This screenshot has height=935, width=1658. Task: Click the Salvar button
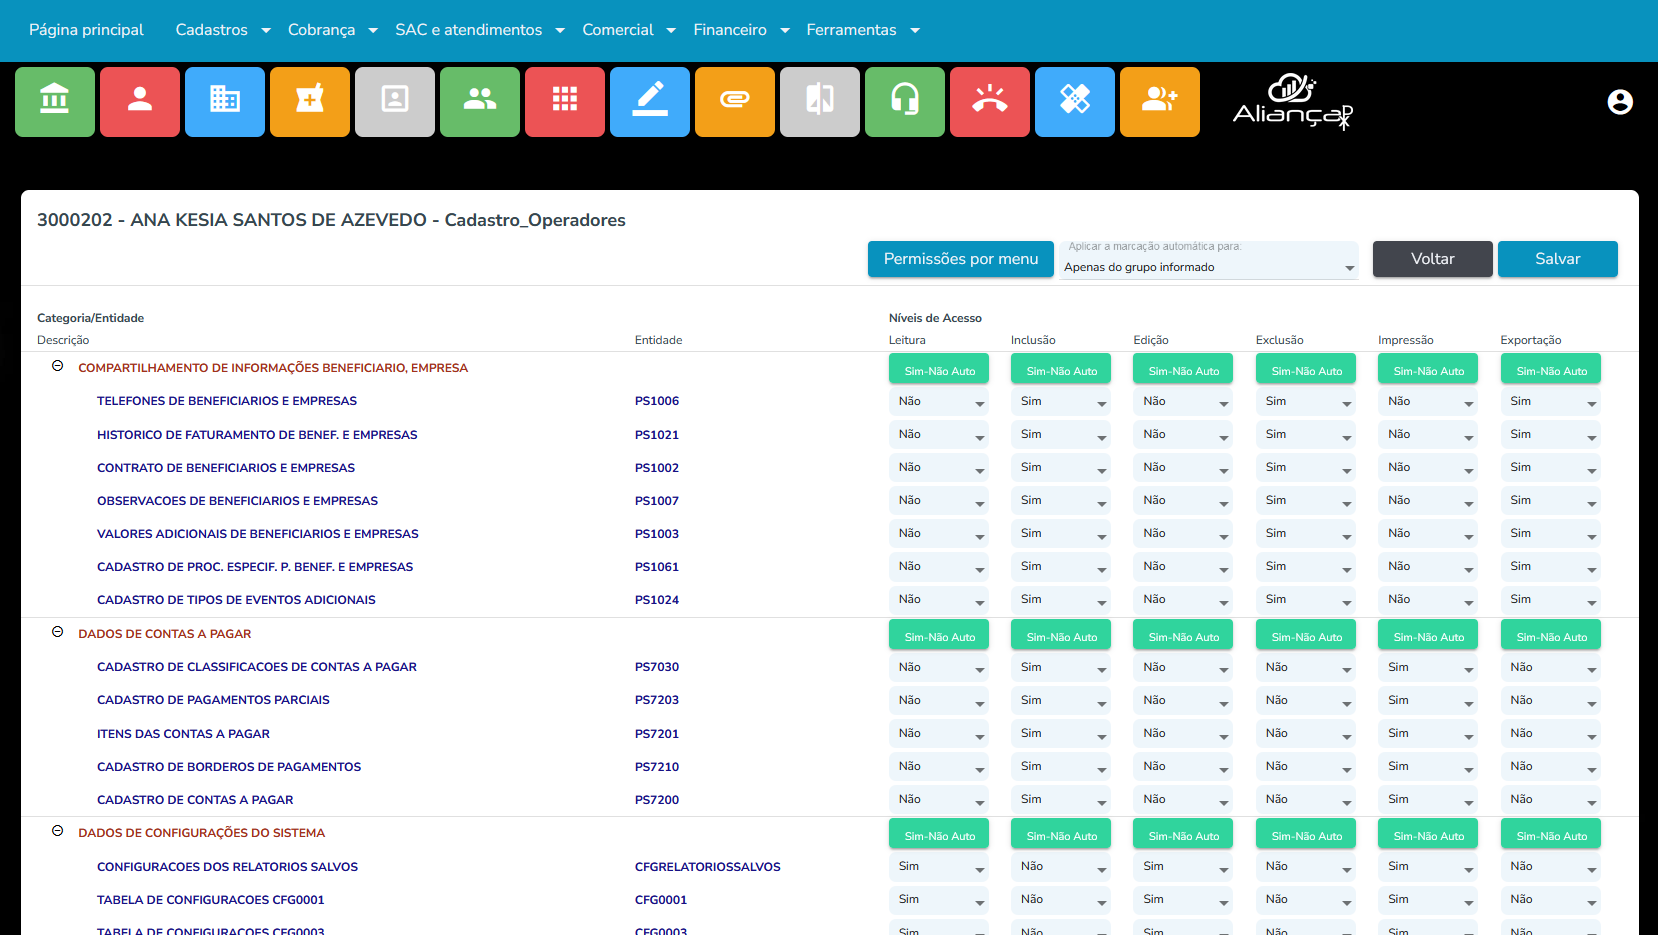point(1557,259)
